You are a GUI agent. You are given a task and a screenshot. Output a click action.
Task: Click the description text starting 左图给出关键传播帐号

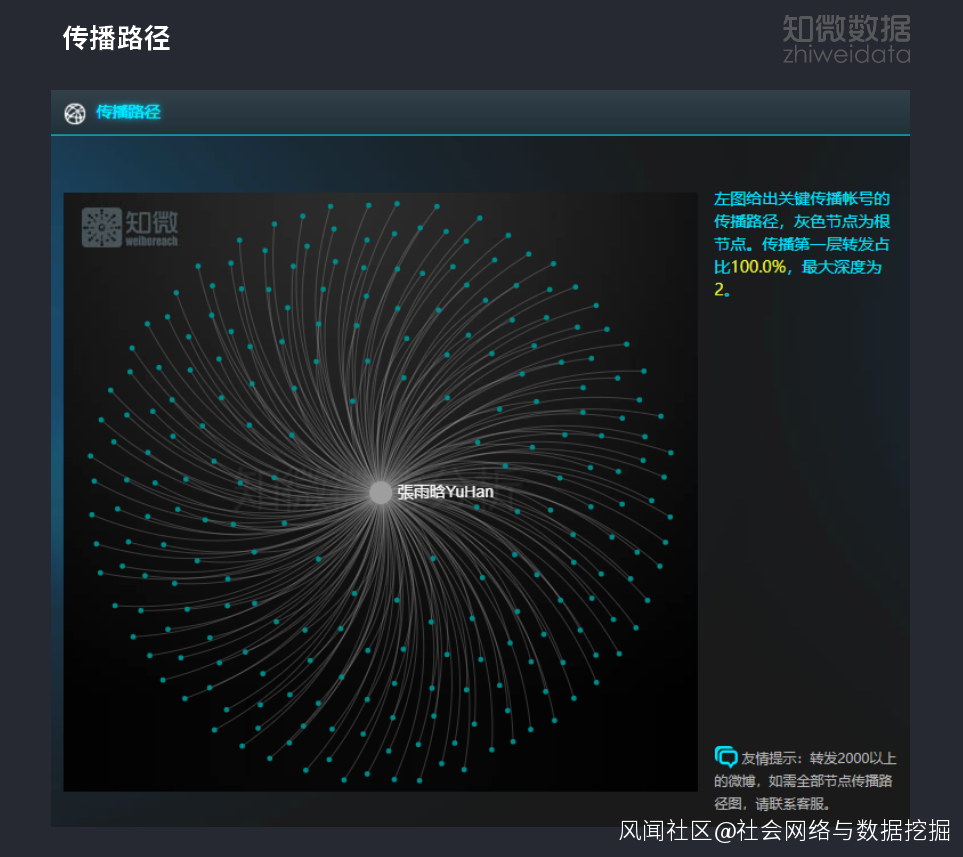(801, 244)
